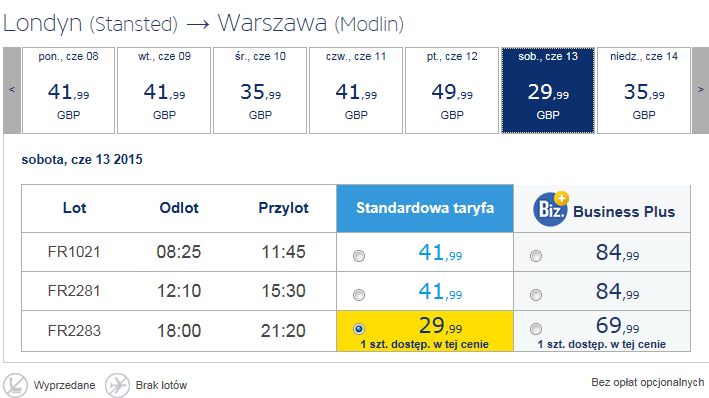Switch to pt., cze 12 date tab

click(452, 90)
